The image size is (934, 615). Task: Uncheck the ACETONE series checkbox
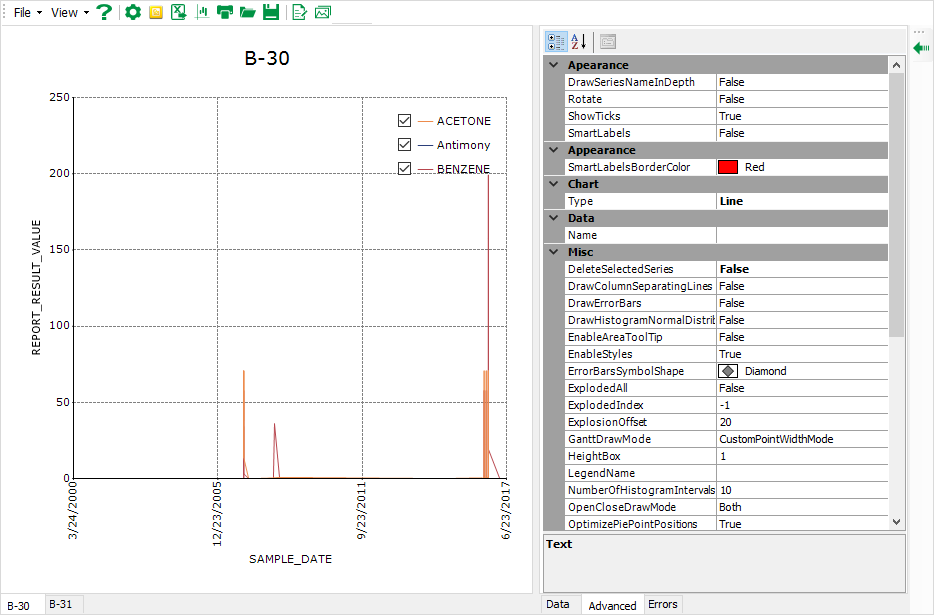pos(405,121)
